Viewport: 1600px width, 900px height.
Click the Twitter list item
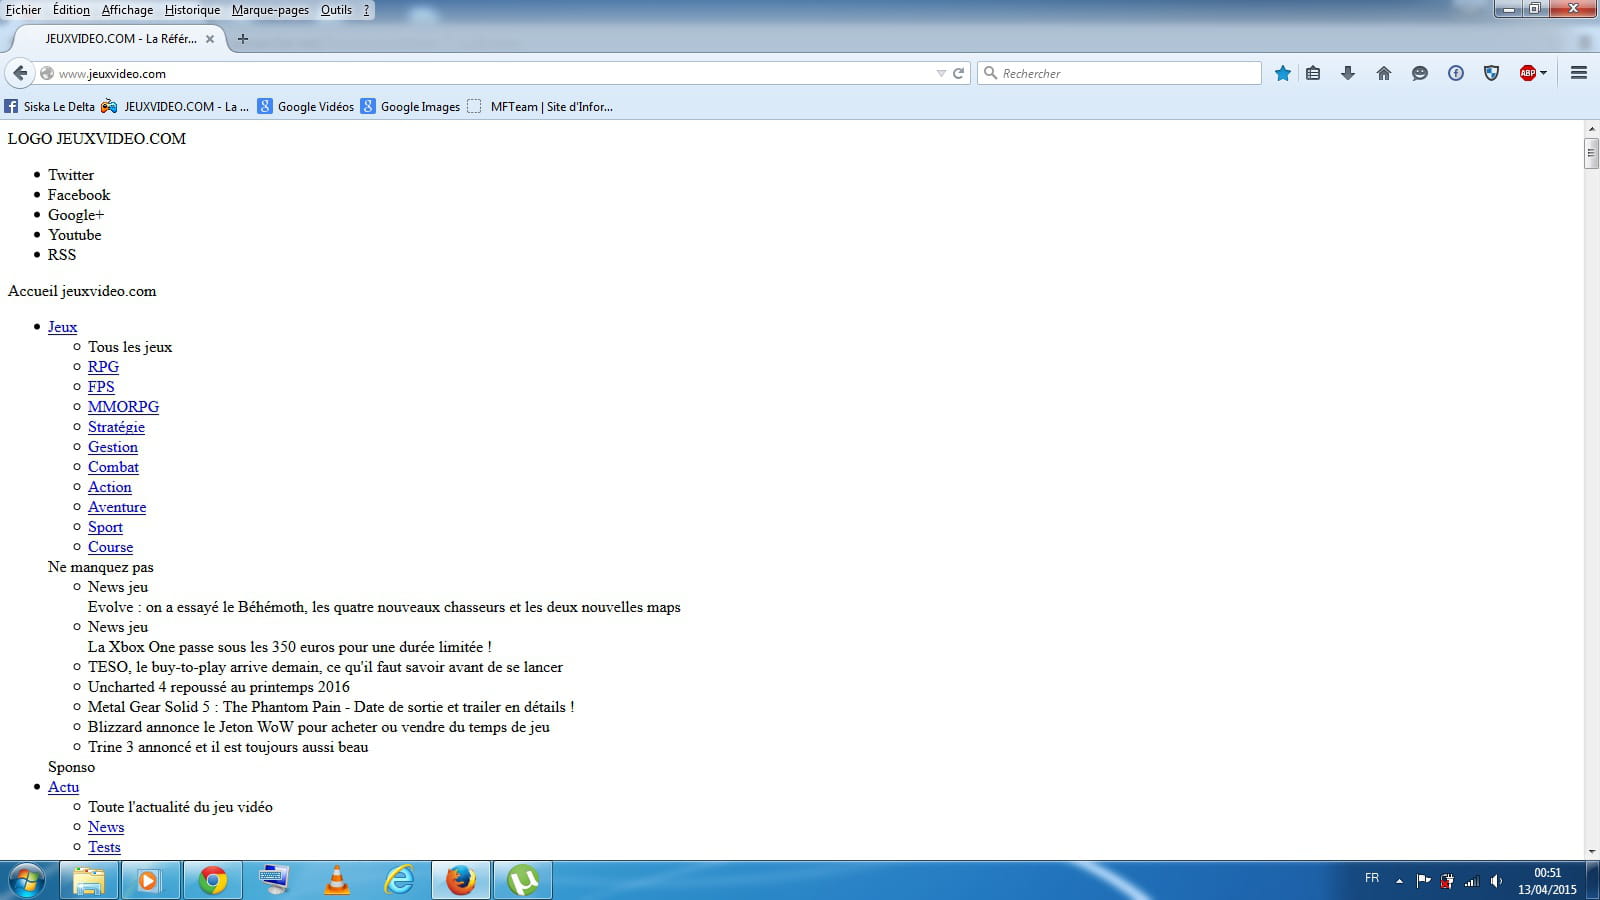click(71, 175)
